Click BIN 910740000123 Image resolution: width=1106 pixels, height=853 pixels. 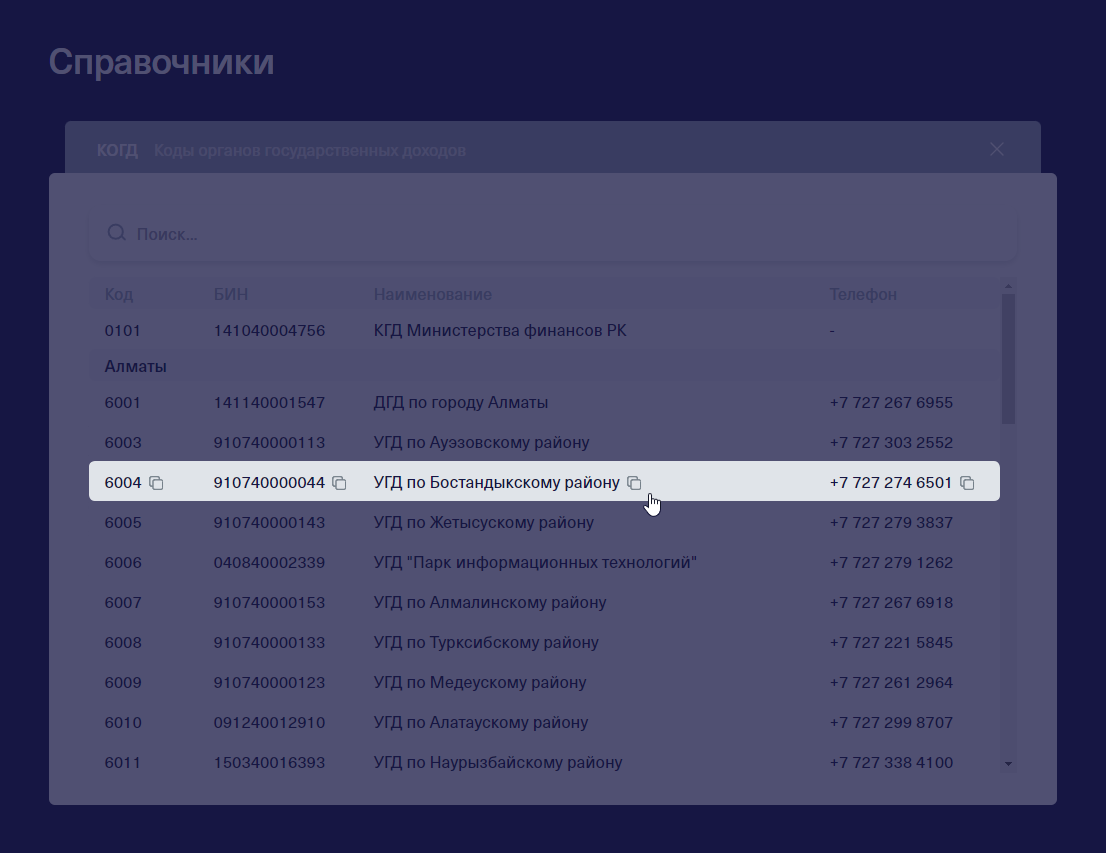click(269, 683)
